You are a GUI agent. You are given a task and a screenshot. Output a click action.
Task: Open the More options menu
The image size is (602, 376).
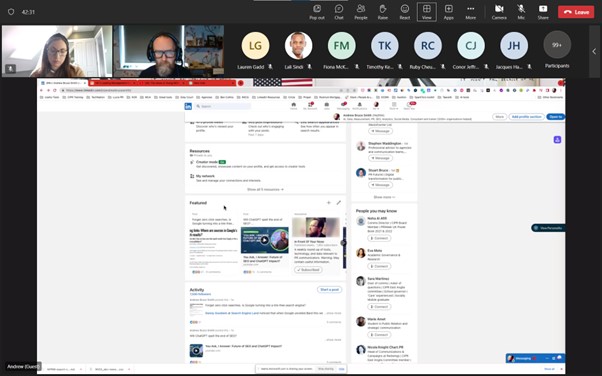pyautogui.click(x=470, y=12)
